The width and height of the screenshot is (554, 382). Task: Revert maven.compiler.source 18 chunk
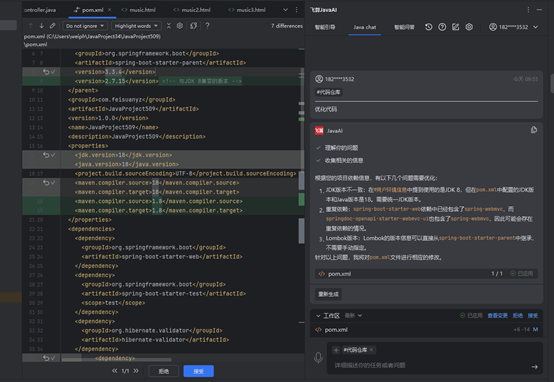pyautogui.click(x=46, y=183)
